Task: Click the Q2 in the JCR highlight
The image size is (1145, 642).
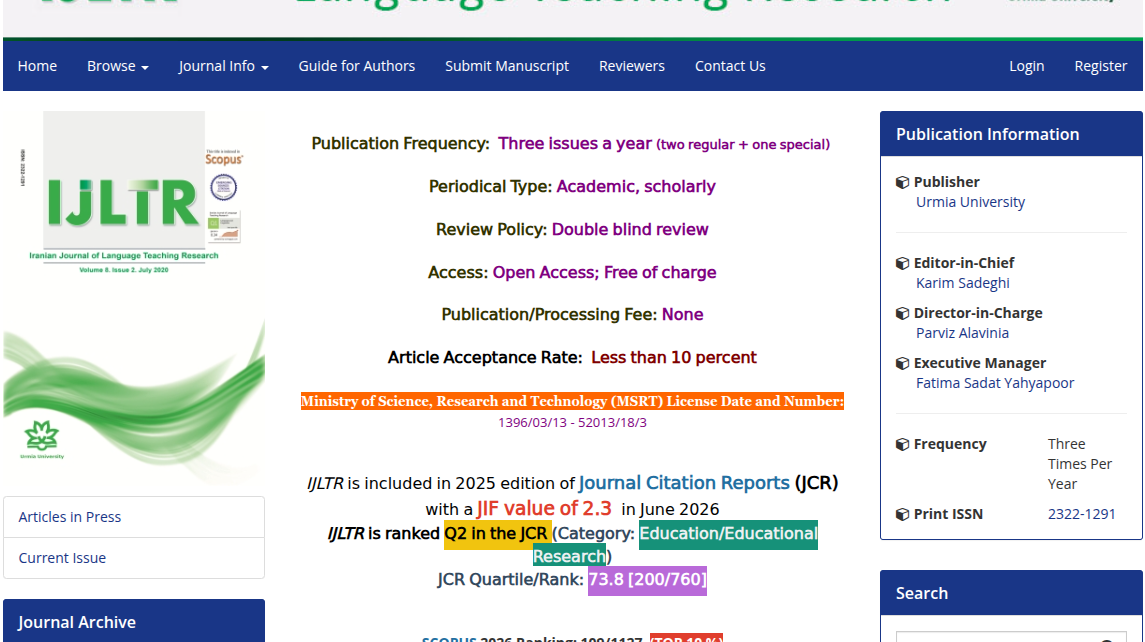Action: 496,534
